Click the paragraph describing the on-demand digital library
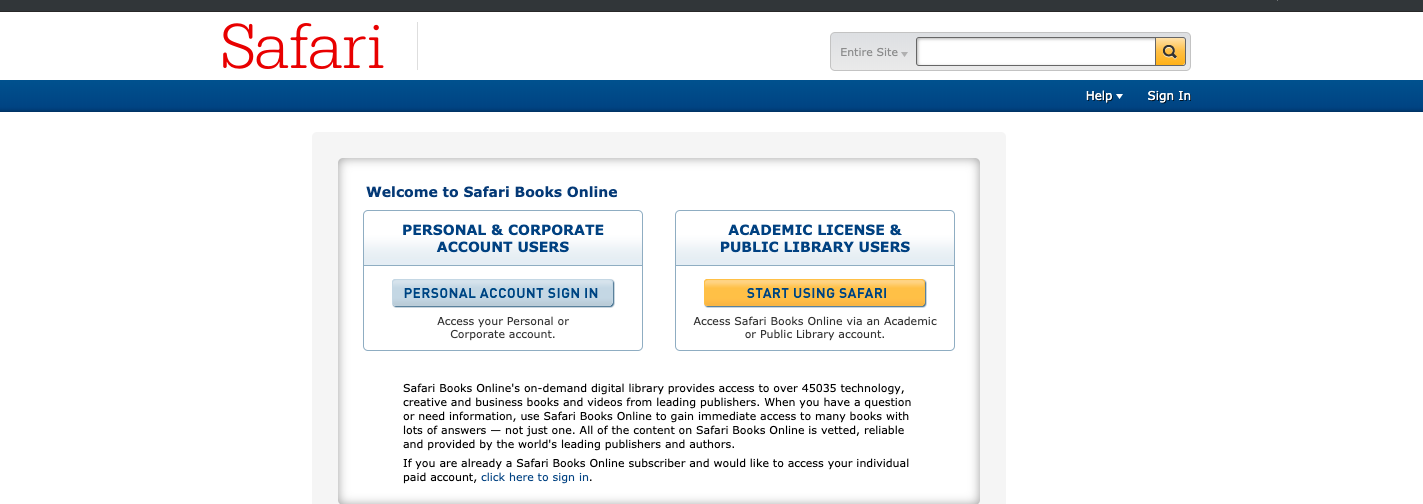Image resolution: width=1423 pixels, height=504 pixels. (x=656, y=415)
